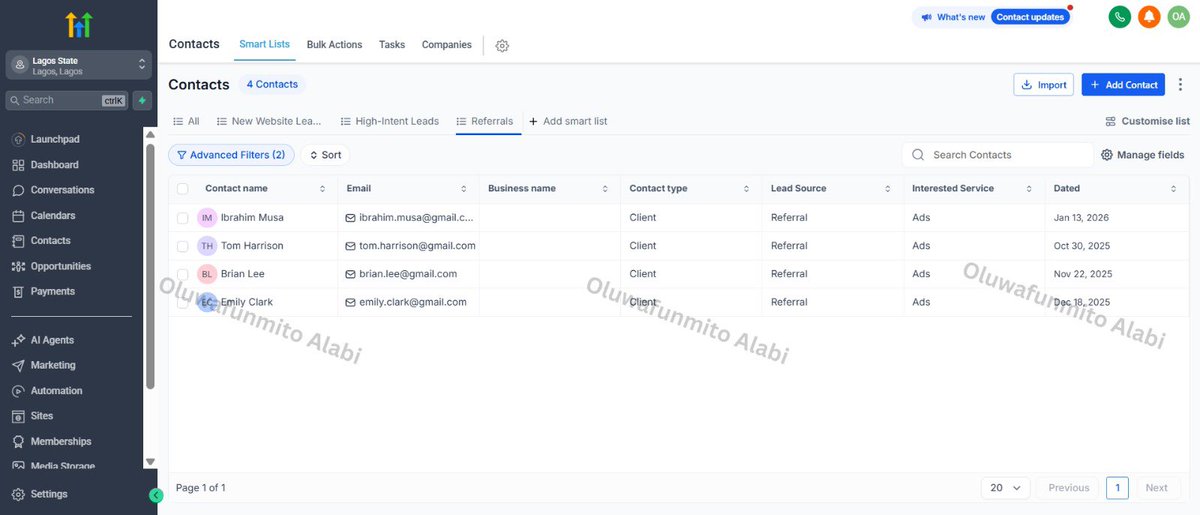Sort by the Interested Service column arrows
Viewport: 1200px width, 515px height.
click(x=1029, y=189)
